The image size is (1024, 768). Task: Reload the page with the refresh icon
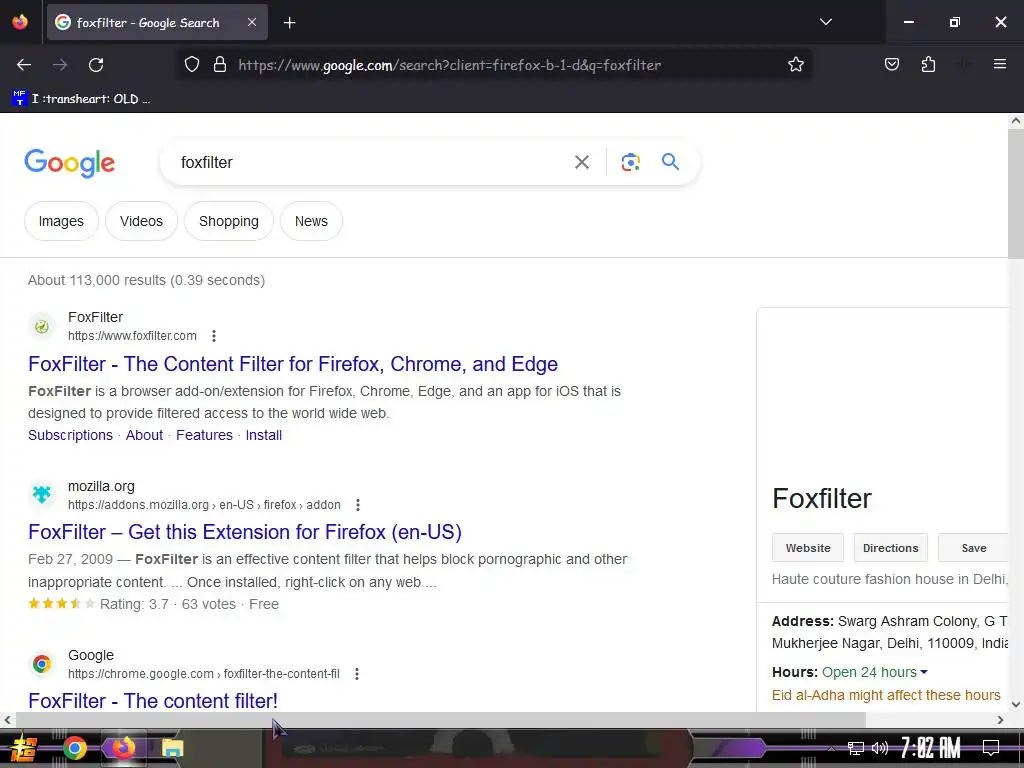tap(96, 65)
